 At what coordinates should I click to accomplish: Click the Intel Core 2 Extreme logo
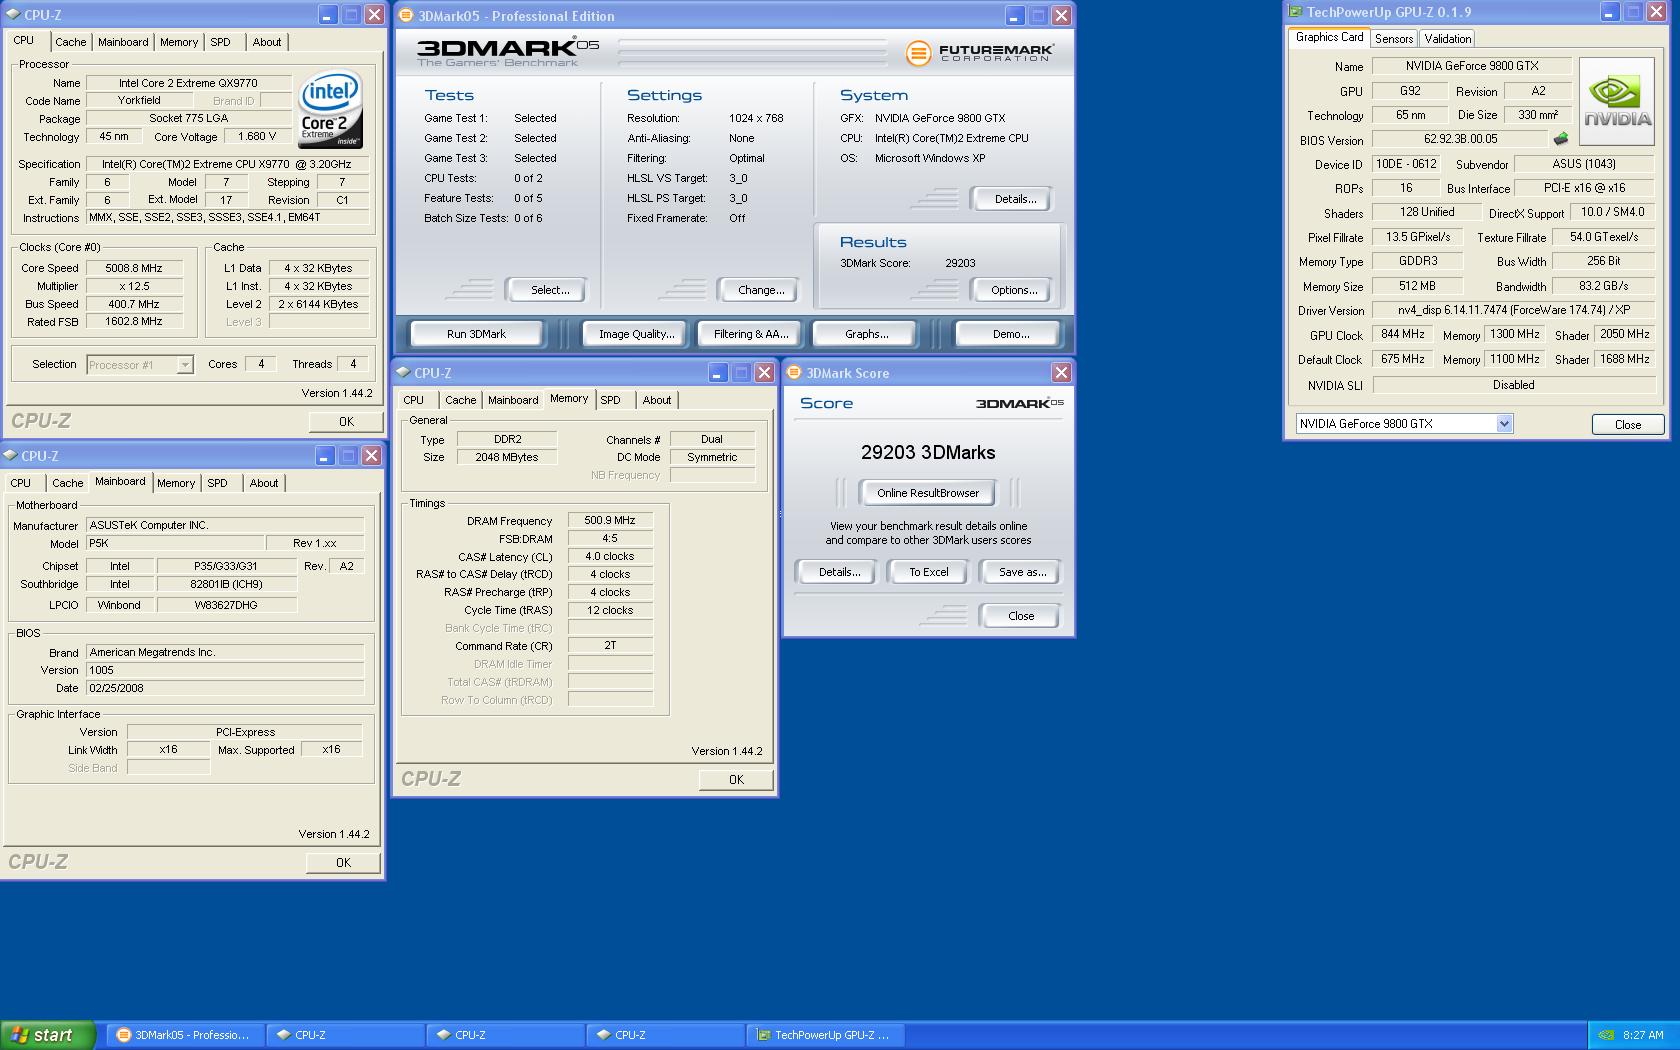[x=331, y=109]
